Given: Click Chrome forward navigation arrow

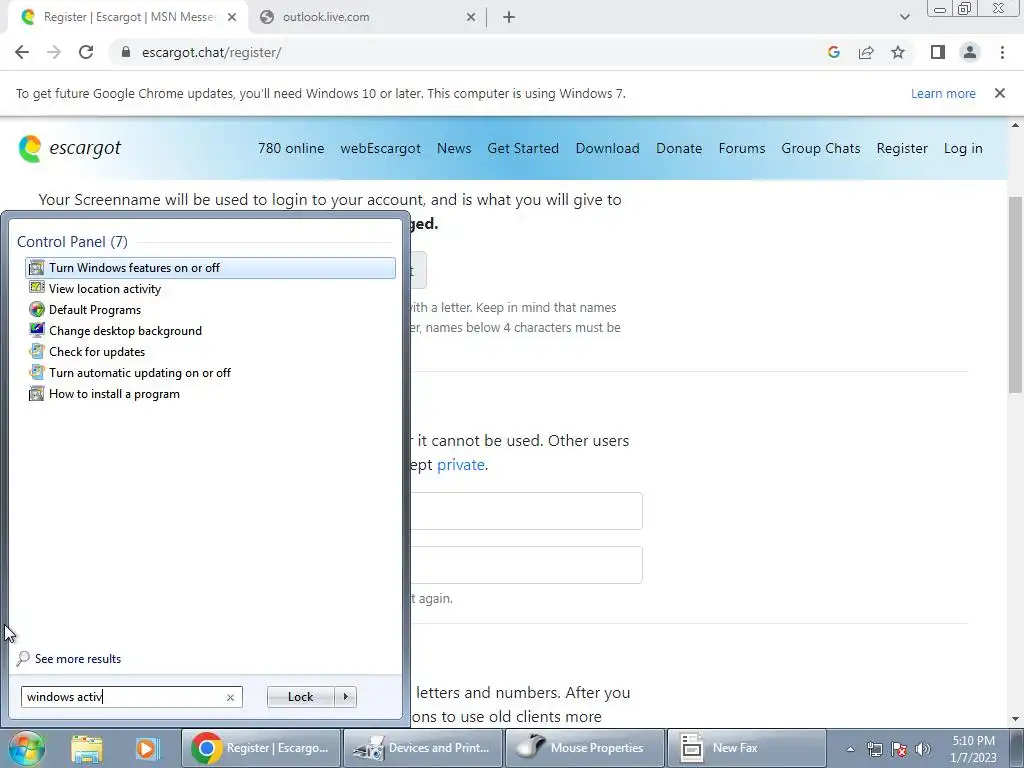Looking at the screenshot, I should coord(54,52).
